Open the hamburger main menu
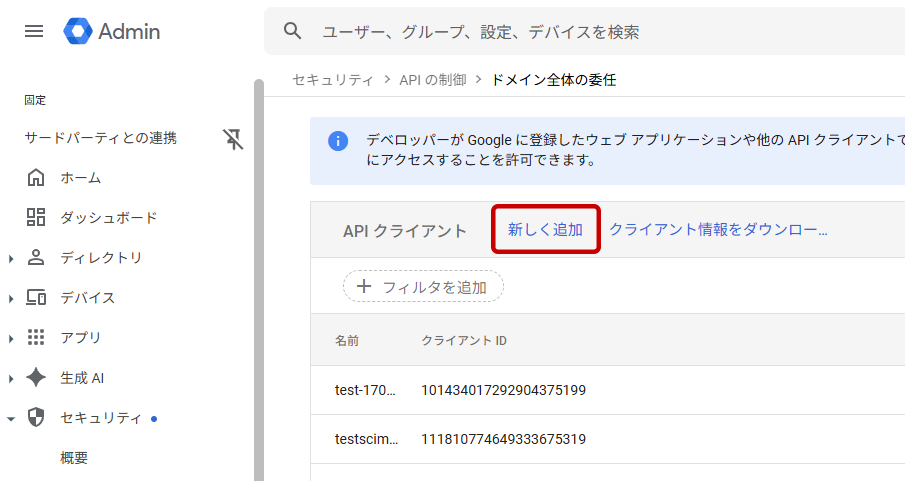This screenshot has width=905, height=481. (34, 31)
